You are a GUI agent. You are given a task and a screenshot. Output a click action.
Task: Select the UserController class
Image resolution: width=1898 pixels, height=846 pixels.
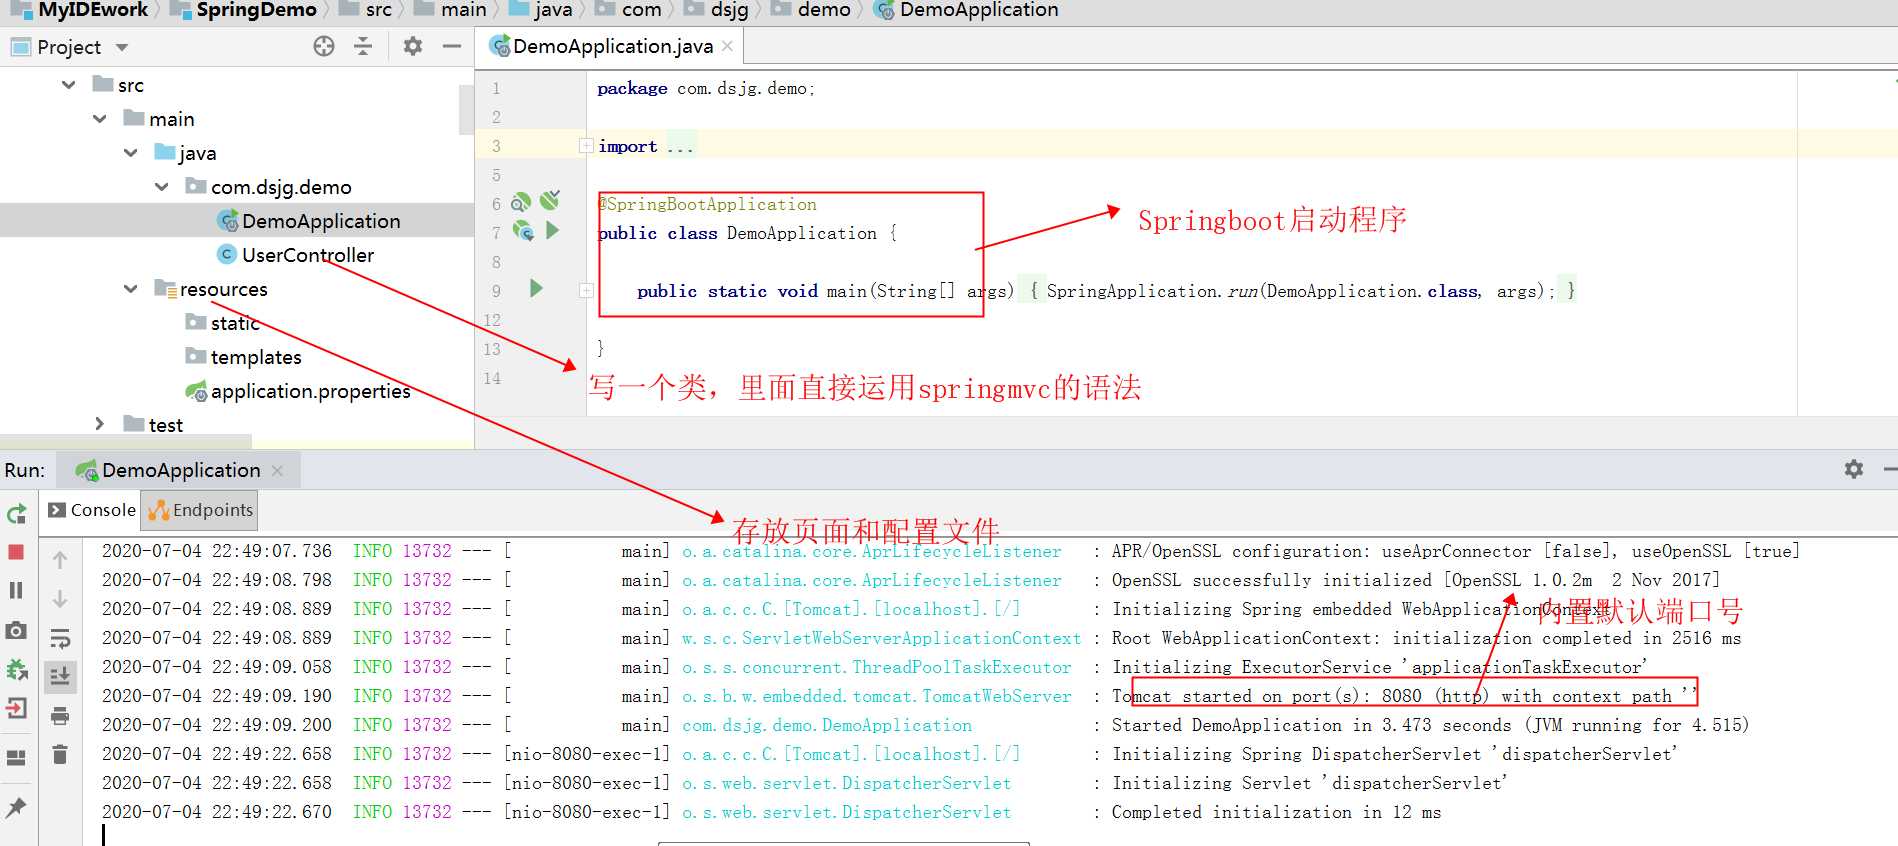(x=307, y=255)
